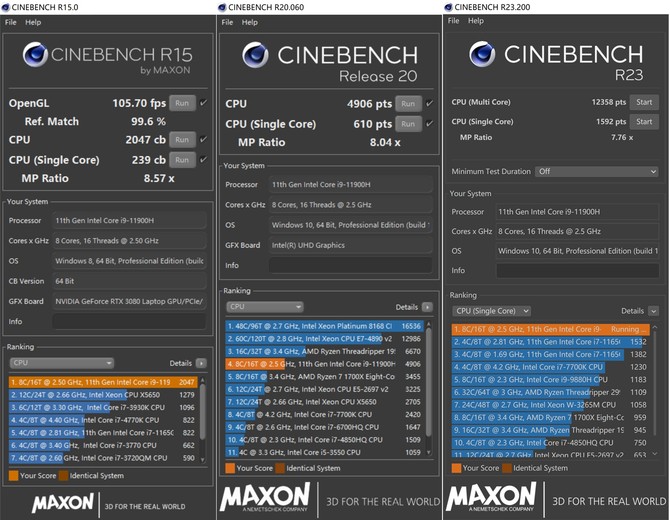Open Help menu in Cinebench R23
This screenshot has height=520, width=670.
pos(476,21)
